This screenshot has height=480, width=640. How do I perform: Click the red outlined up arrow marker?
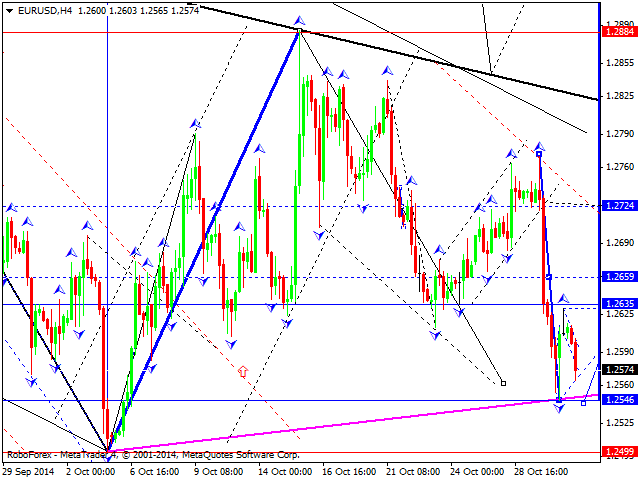[243, 371]
